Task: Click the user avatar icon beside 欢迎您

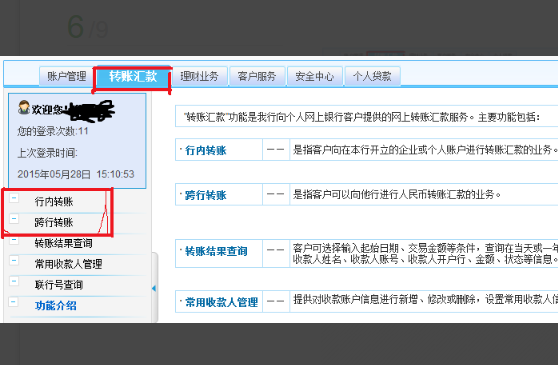Action: (24, 107)
